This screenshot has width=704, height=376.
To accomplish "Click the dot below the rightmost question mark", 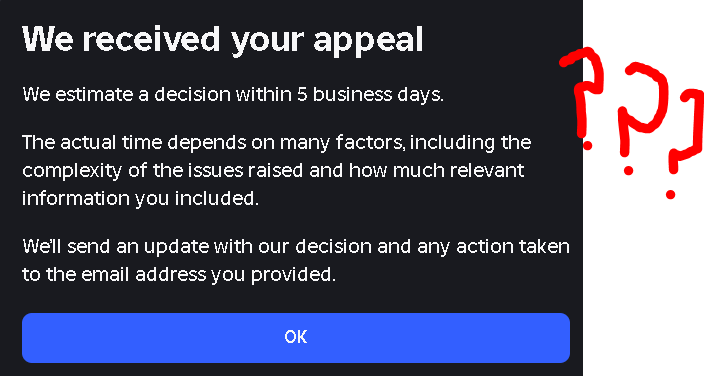I will click(670, 195).
